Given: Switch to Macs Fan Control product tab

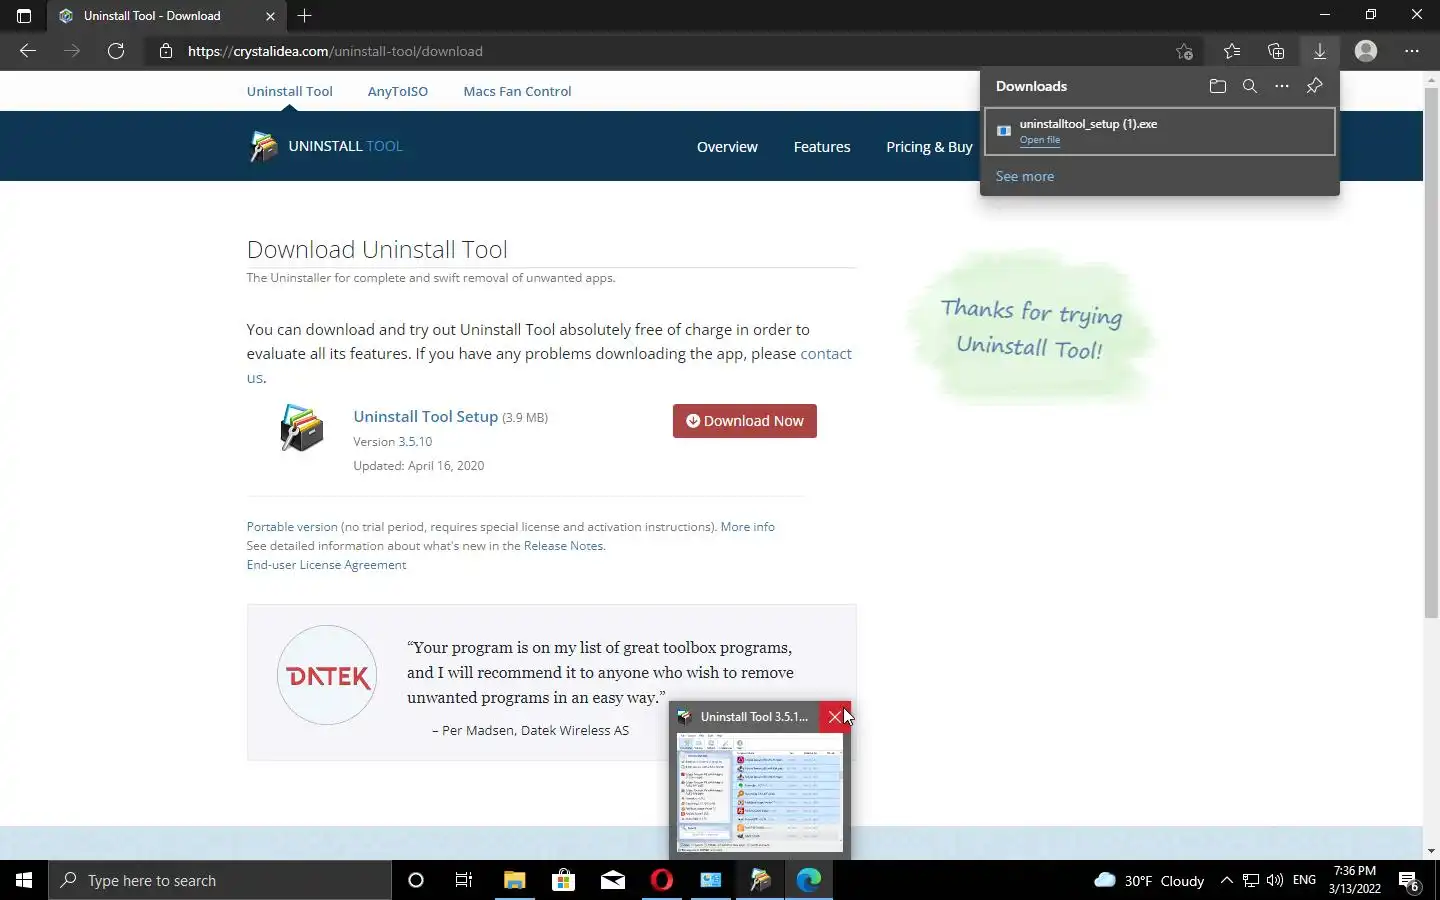Looking at the screenshot, I should [x=517, y=91].
